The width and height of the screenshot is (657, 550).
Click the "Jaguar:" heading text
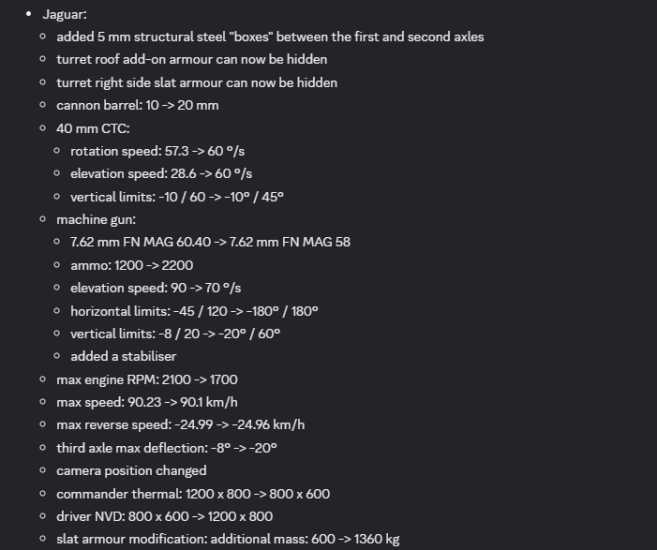coord(64,14)
